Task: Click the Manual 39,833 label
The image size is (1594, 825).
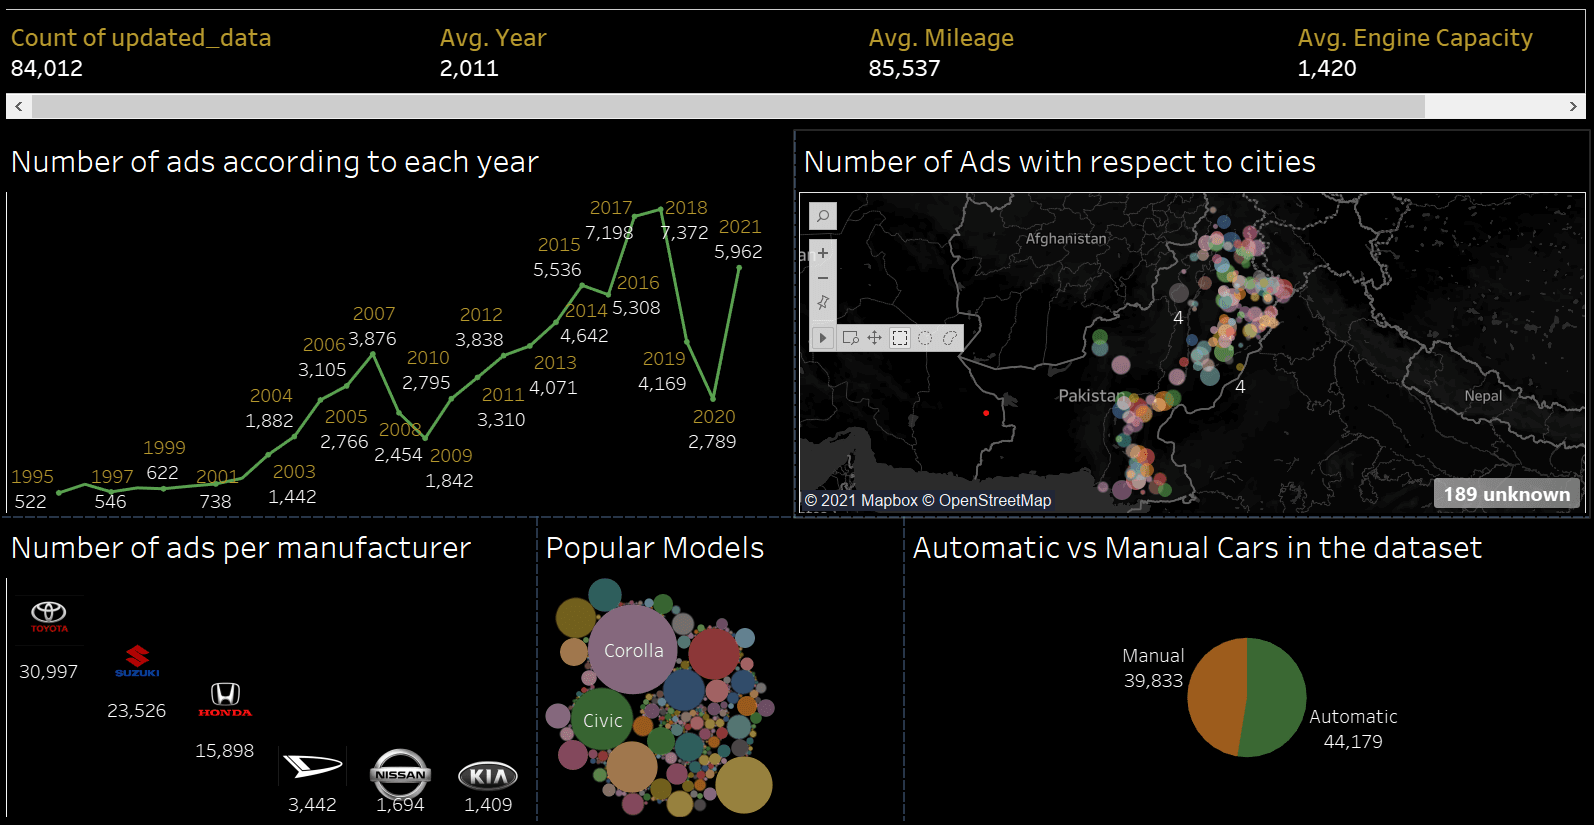Action: tap(1153, 668)
